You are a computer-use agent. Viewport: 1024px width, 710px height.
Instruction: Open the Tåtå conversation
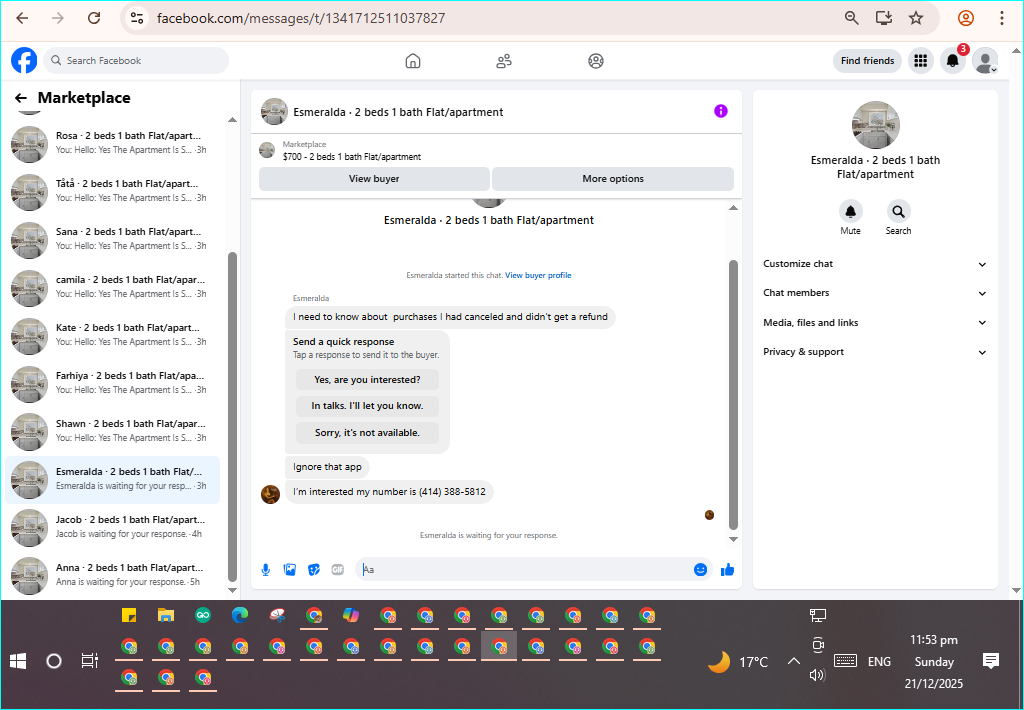[113, 191]
